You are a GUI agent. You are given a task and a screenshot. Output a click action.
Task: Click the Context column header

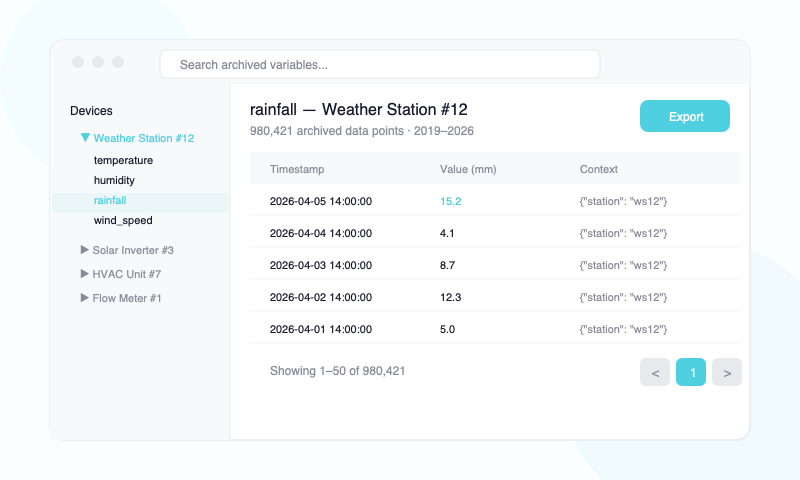pyautogui.click(x=598, y=169)
